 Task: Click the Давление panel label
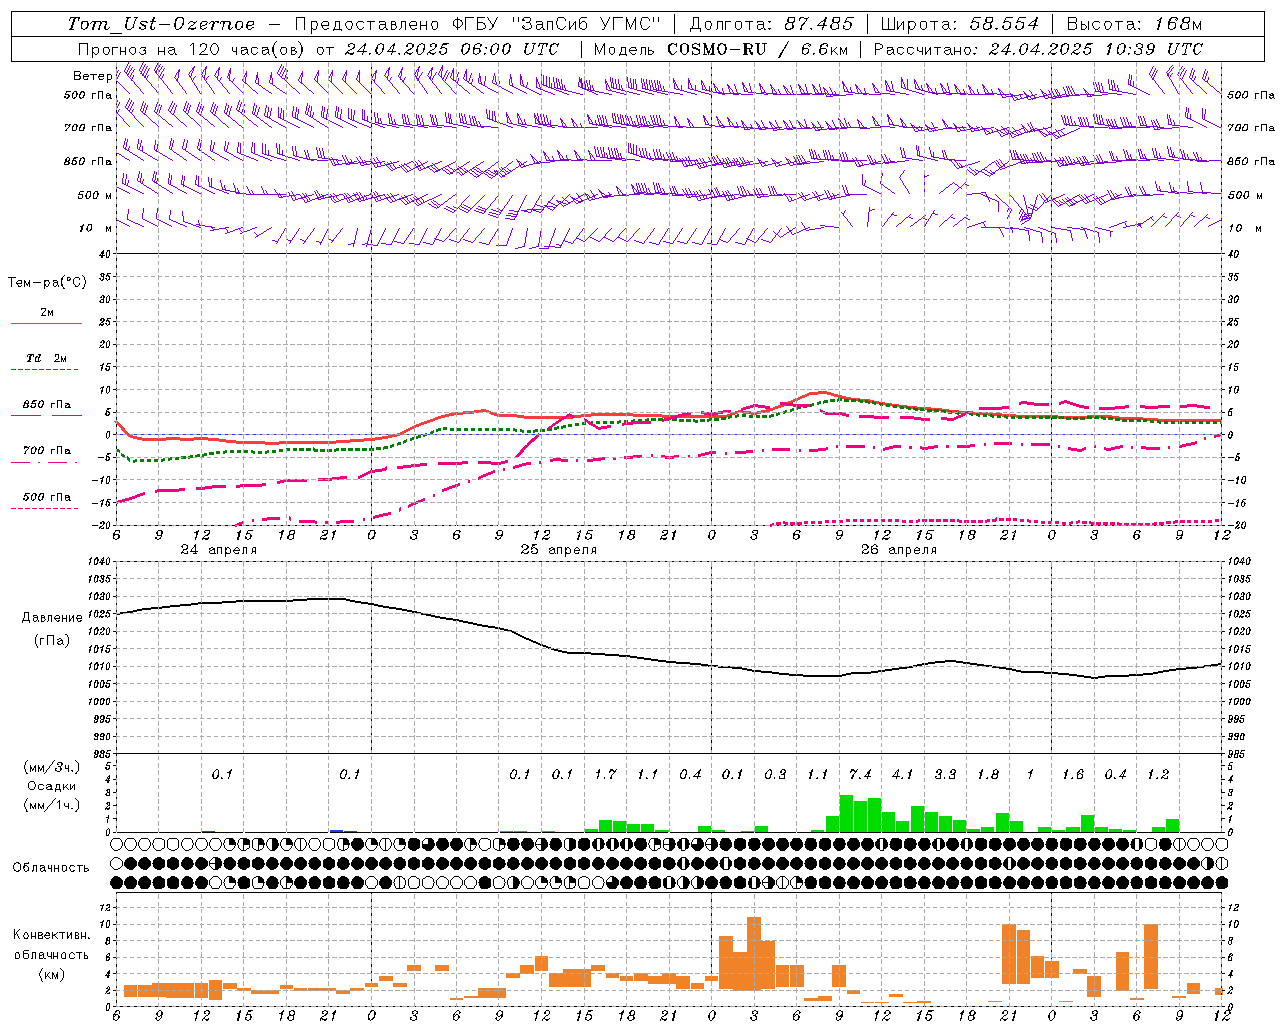pyautogui.click(x=52, y=618)
